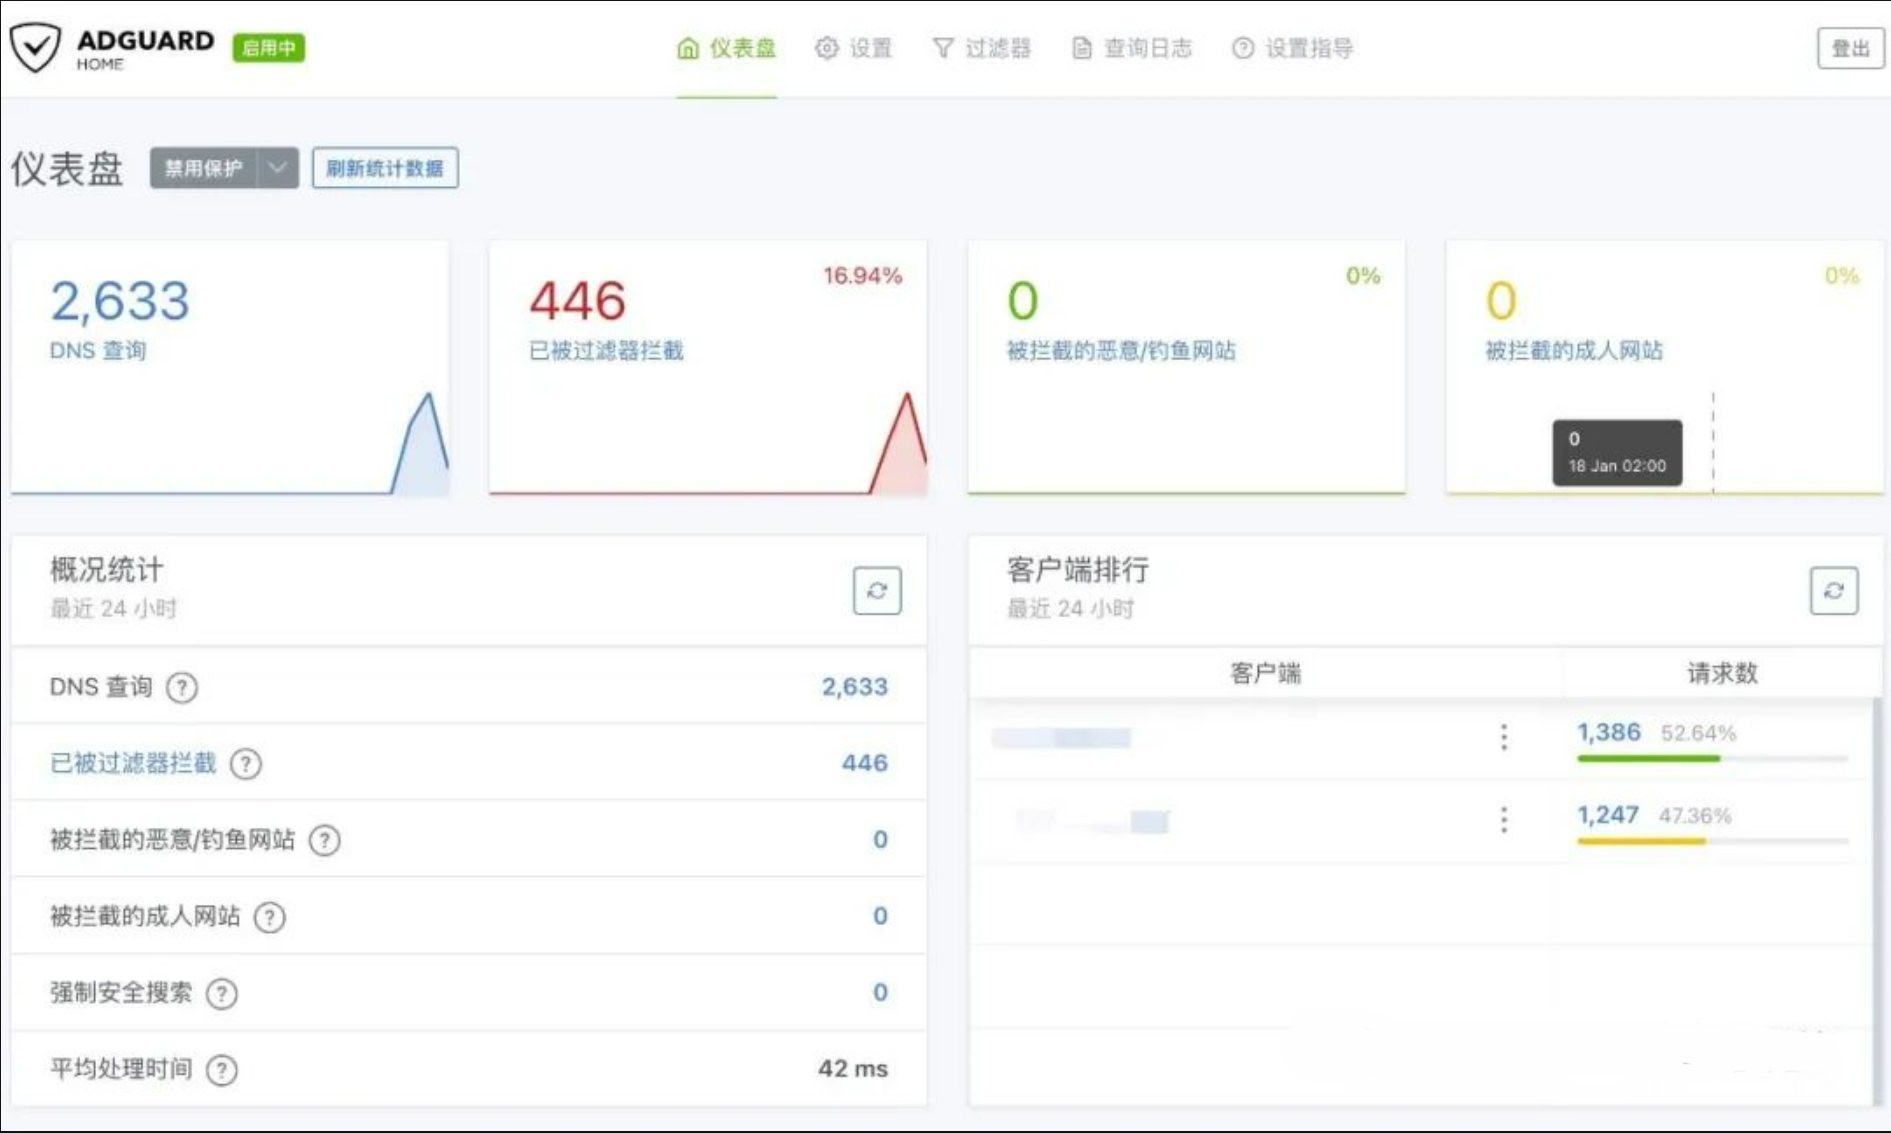
Task: Click the 登出 logout button
Action: click(1849, 48)
